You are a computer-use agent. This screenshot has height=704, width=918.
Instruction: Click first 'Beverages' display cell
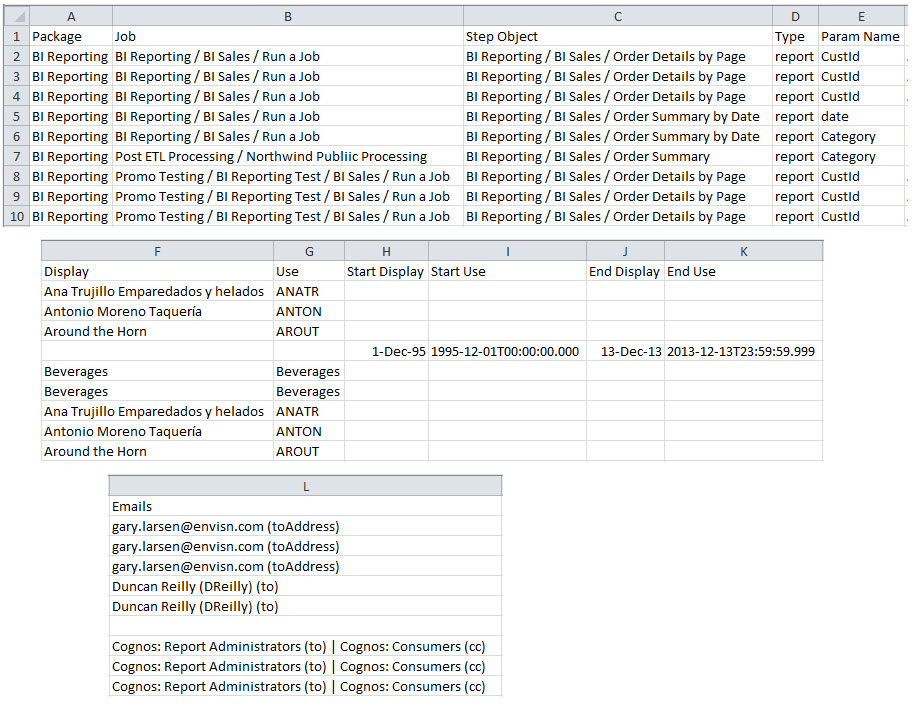pyautogui.click(x=157, y=371)
